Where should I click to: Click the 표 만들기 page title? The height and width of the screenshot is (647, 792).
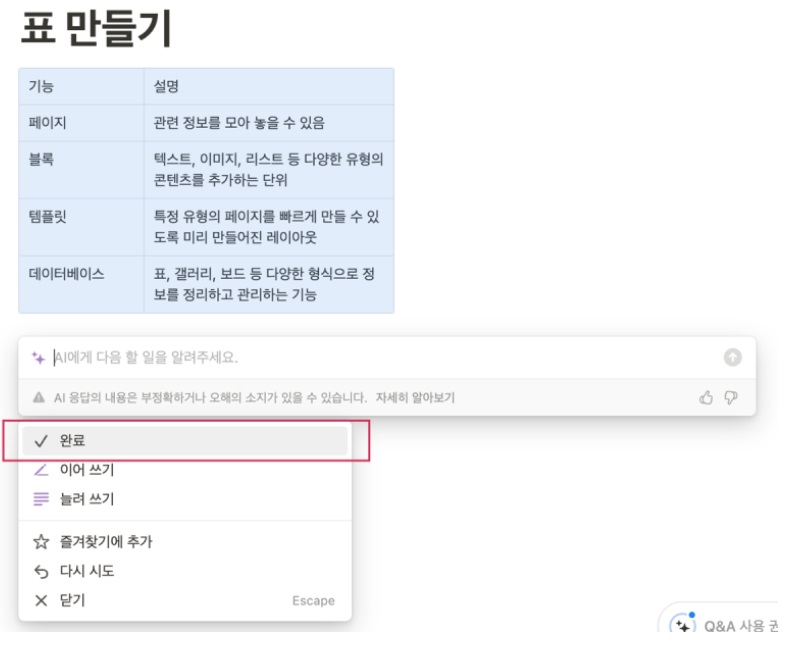click(x=96, y=28)
